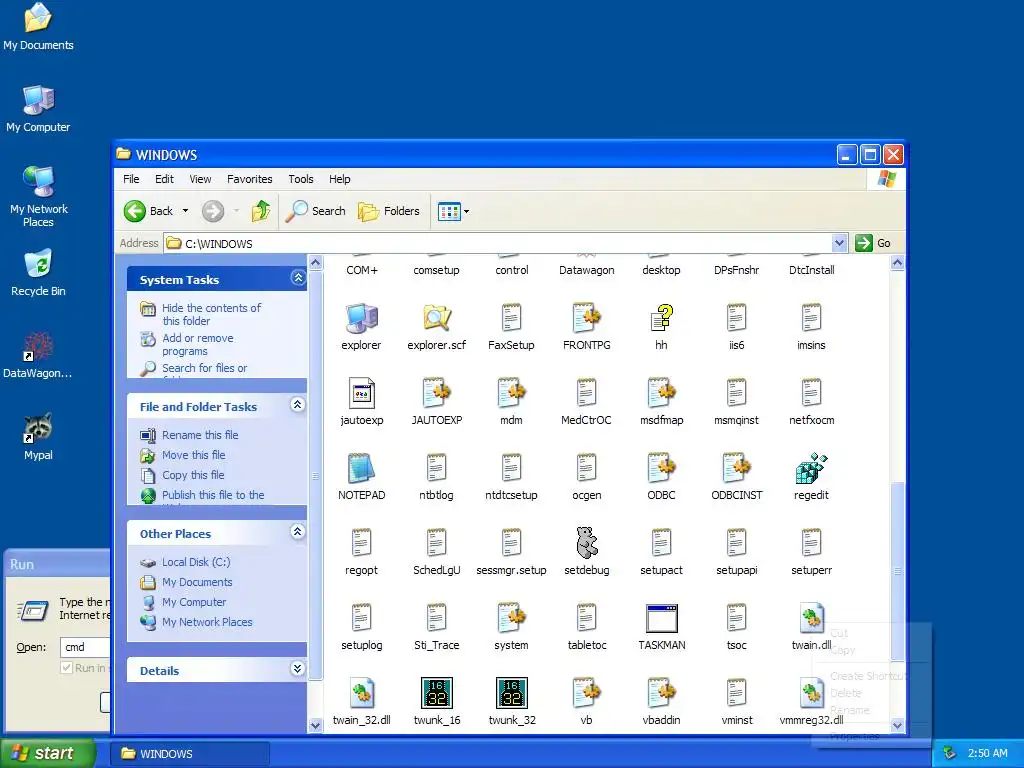Open the Address bar dropdown arrow
The image size is (1024, 768).
[x=840, y=243]
